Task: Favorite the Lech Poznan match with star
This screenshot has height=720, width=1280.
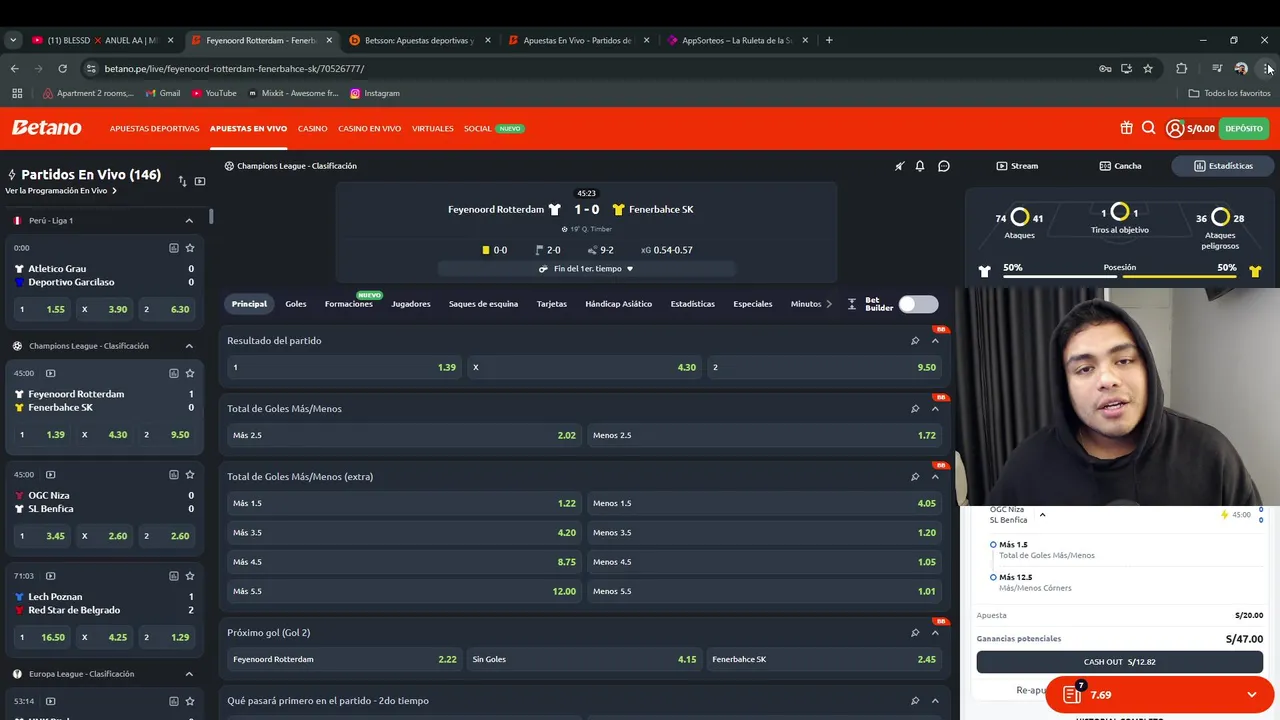Action: [190, 576]
